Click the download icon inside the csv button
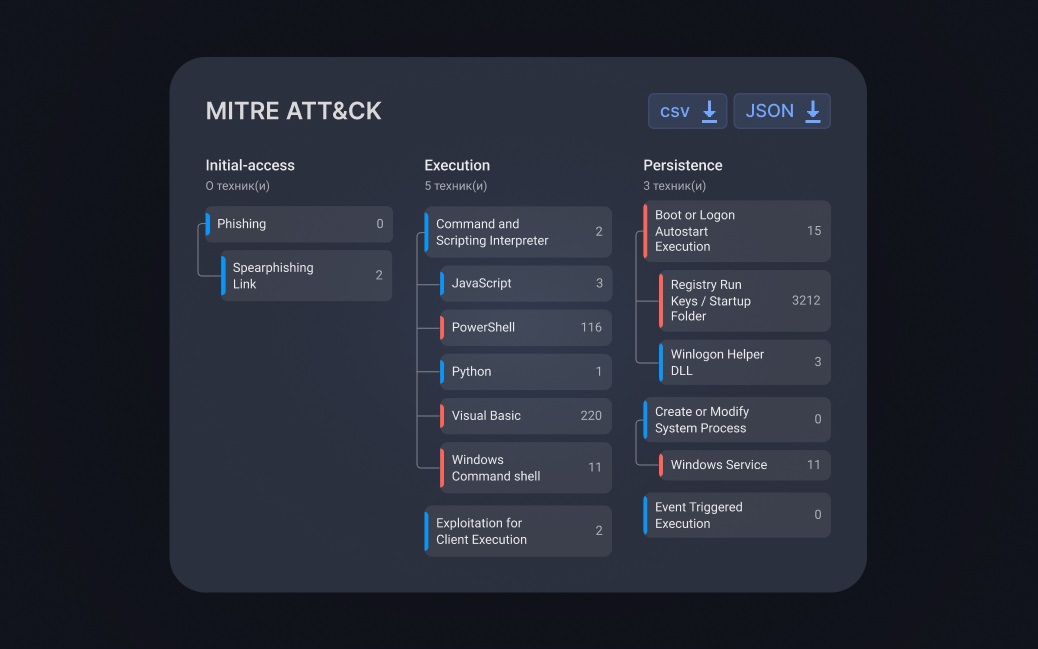Viewport: 1038px width, 649px height. coord(710,110)
